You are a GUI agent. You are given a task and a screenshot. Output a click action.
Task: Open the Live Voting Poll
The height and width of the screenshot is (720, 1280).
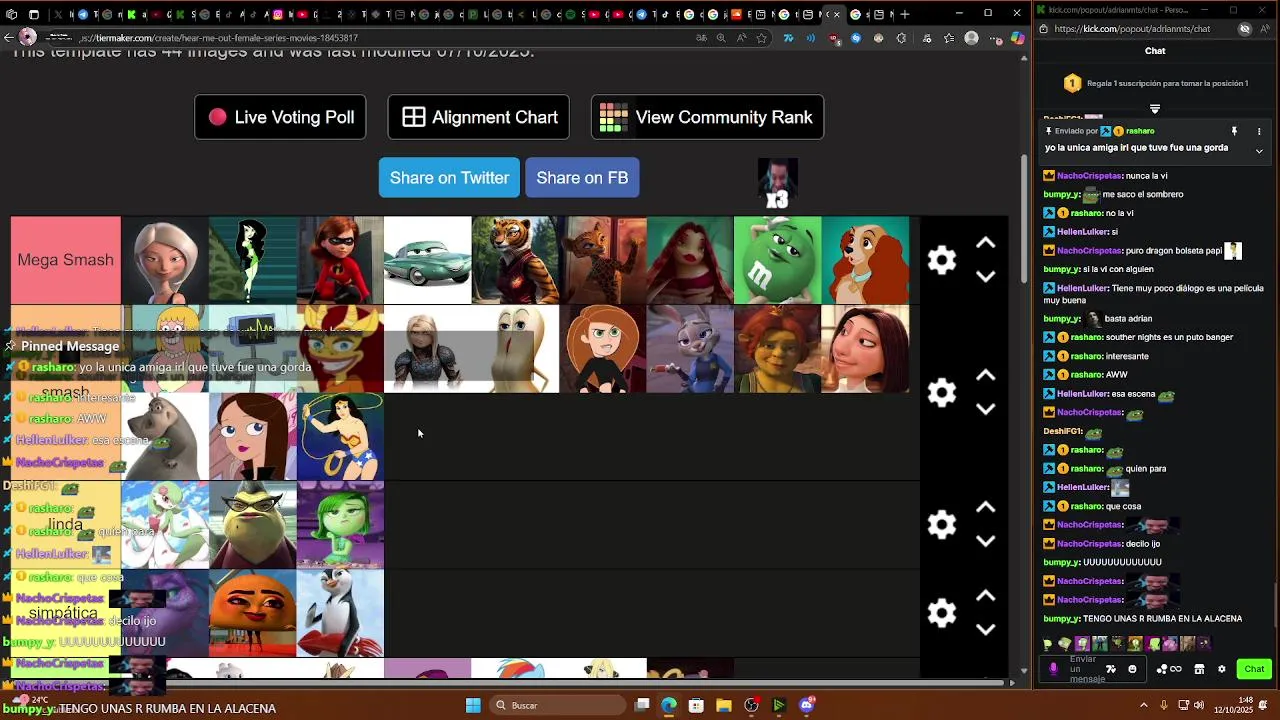coord(280,117)
